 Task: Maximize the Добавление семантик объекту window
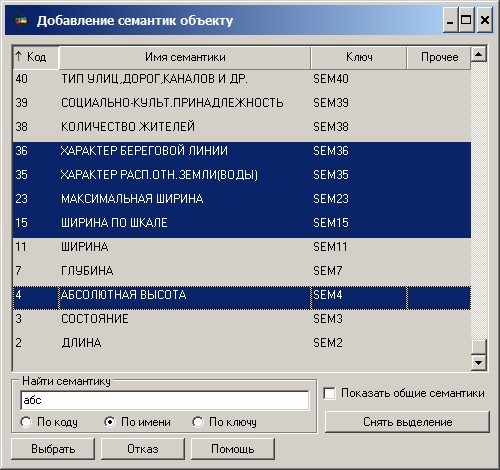click(x=466, y=20)
